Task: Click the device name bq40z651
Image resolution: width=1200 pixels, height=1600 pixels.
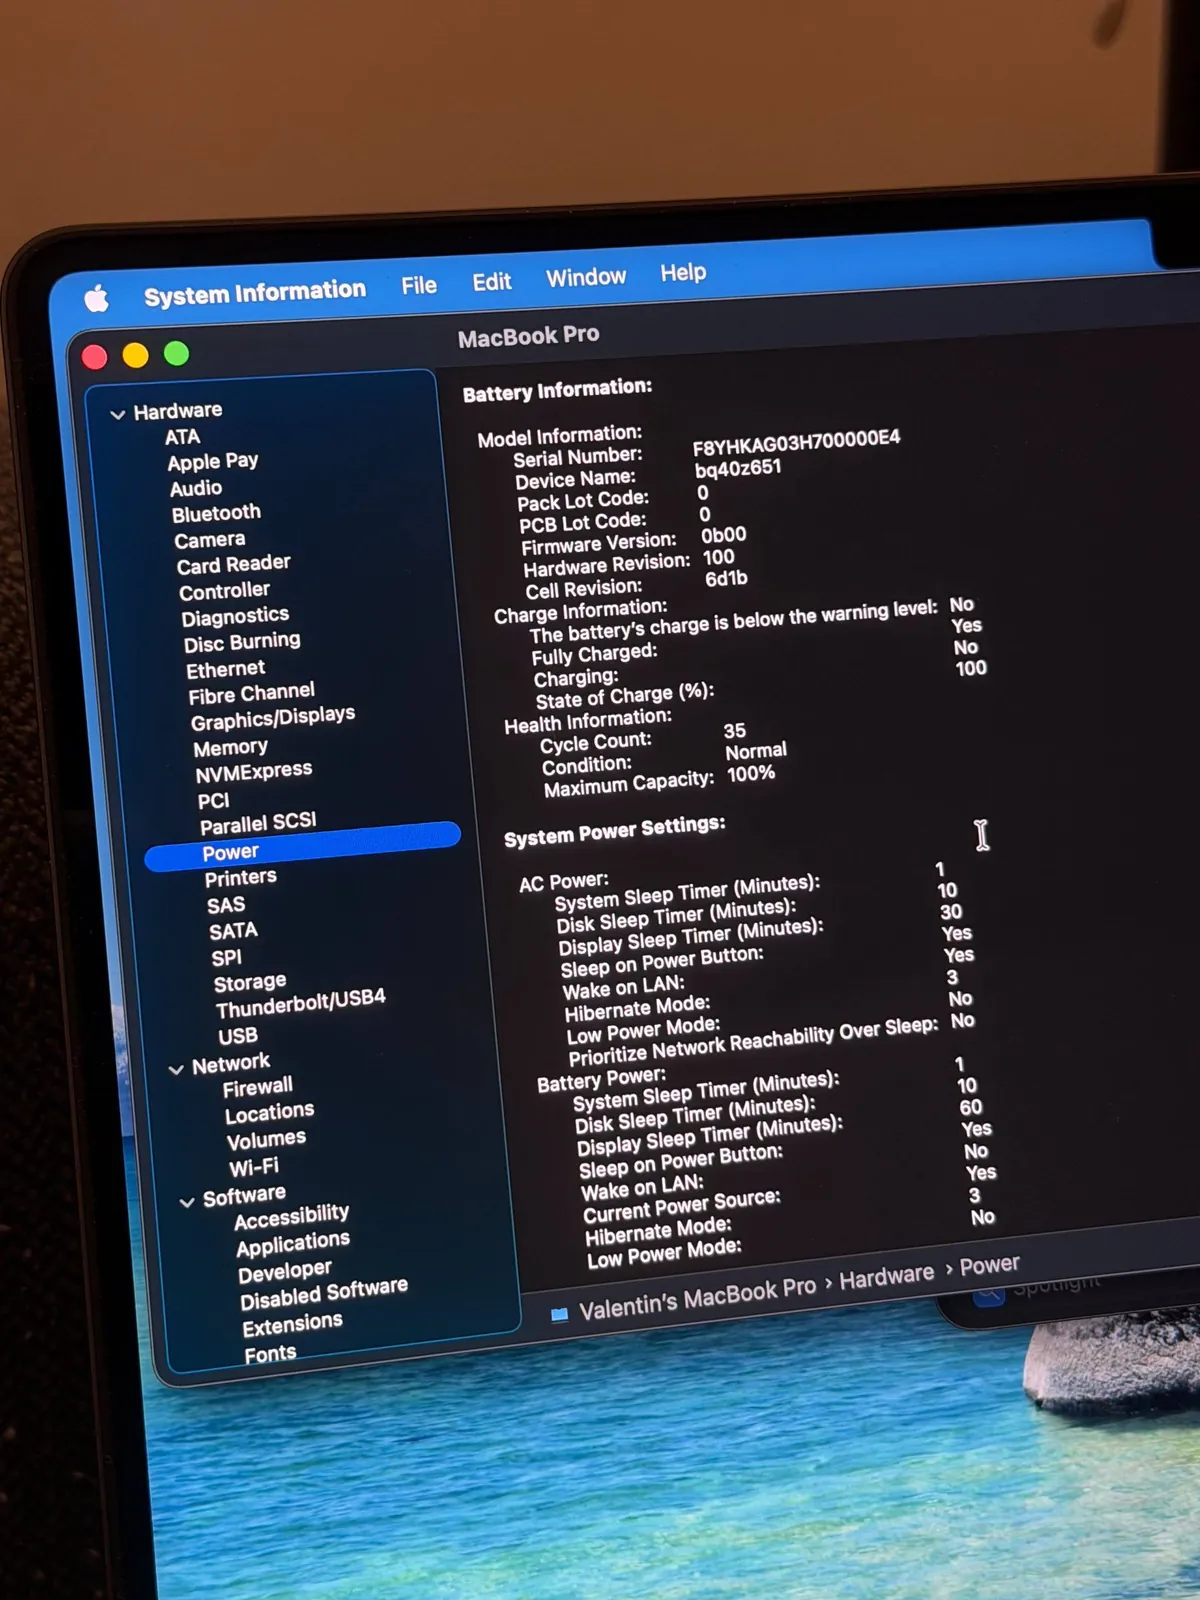Action: point(738,468)
